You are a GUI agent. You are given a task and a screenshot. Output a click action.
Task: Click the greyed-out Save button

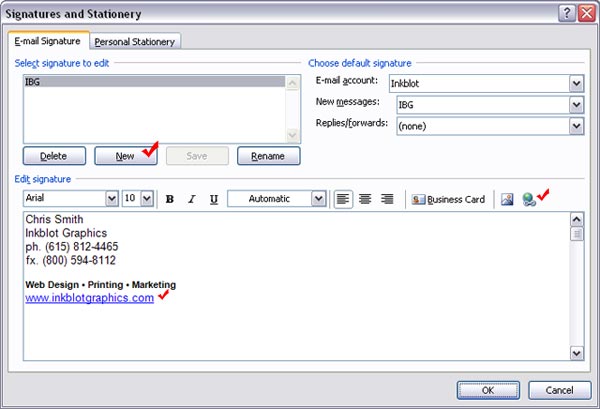197,156
